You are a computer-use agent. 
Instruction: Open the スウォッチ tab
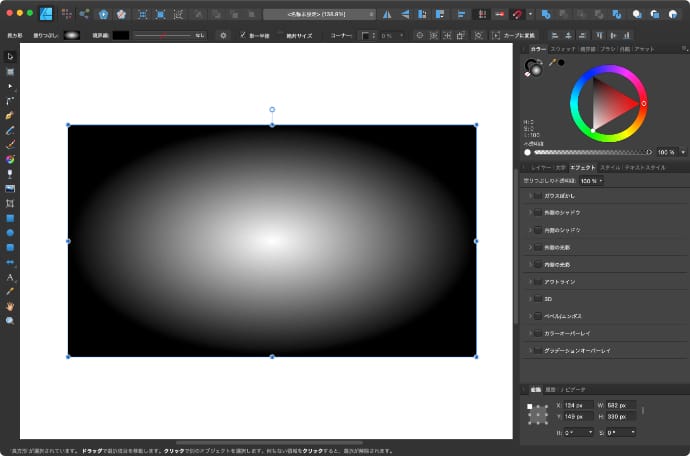[563, 48]
